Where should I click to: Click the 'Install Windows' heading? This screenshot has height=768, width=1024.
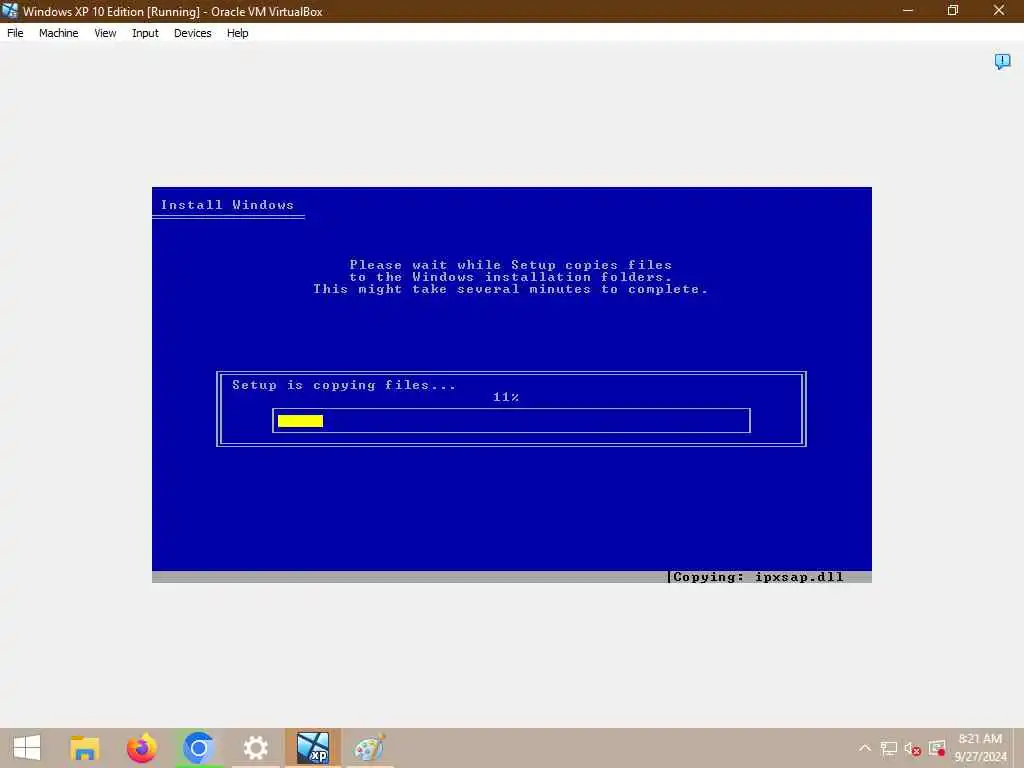point(227,205)
